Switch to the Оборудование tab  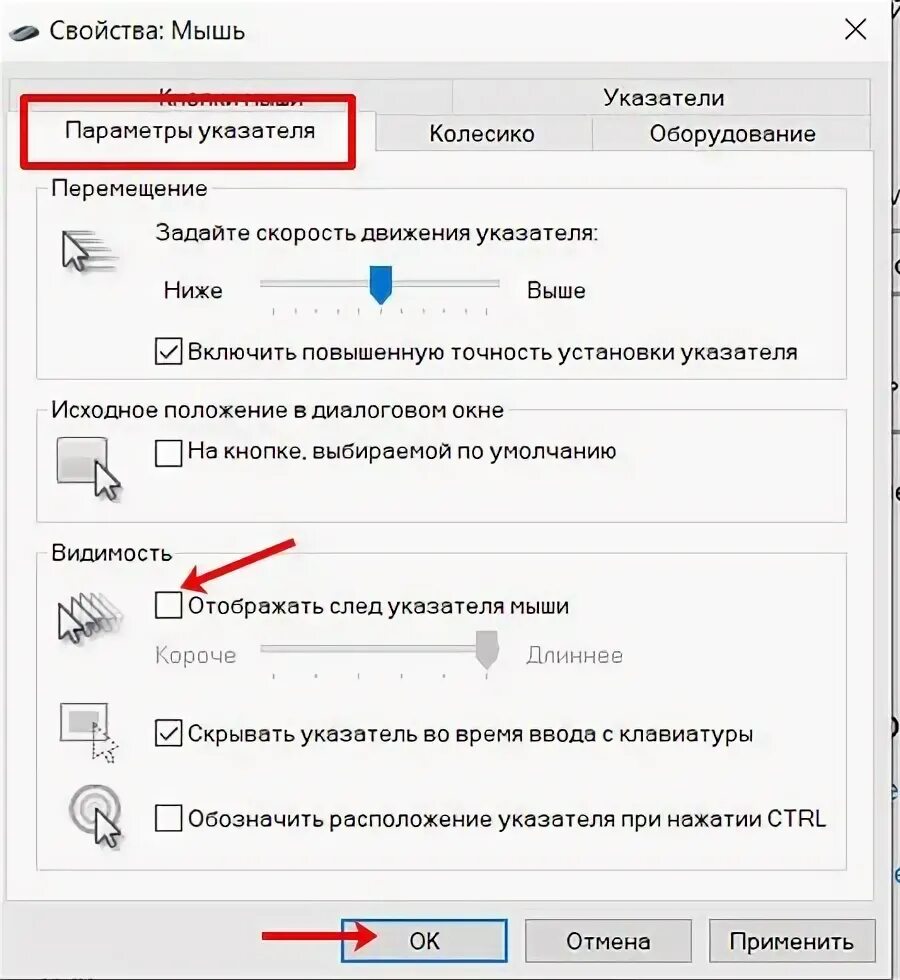coord(732,134)
